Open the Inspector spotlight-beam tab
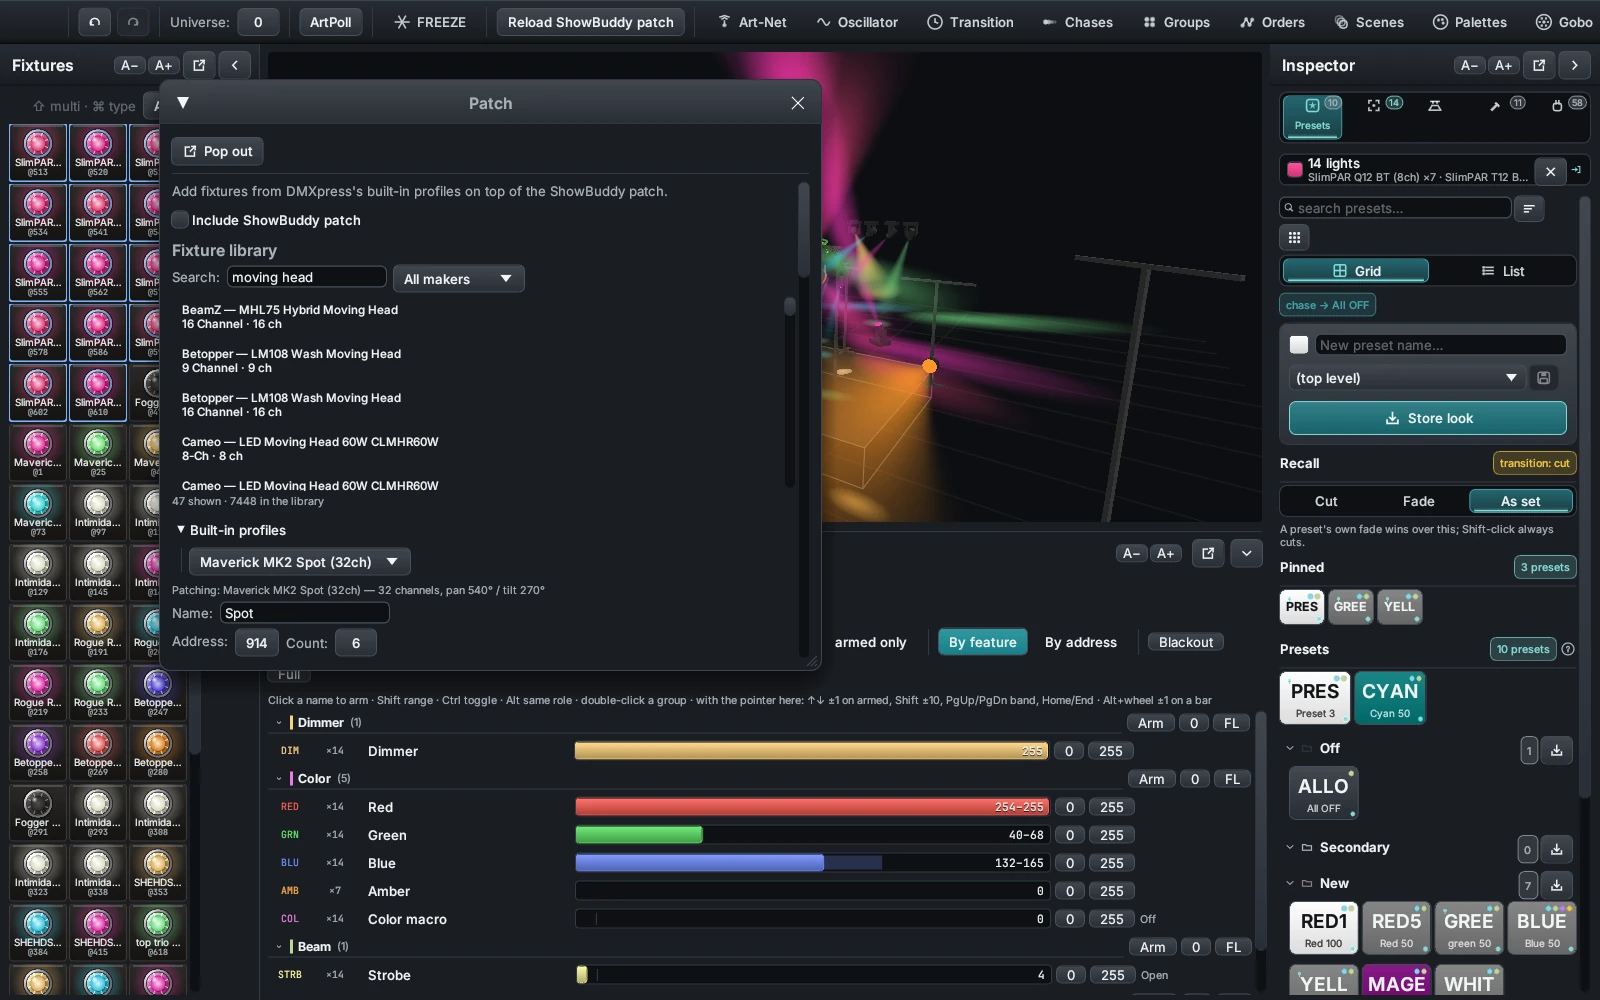 pyautogui.click(x=1435, y=105)
